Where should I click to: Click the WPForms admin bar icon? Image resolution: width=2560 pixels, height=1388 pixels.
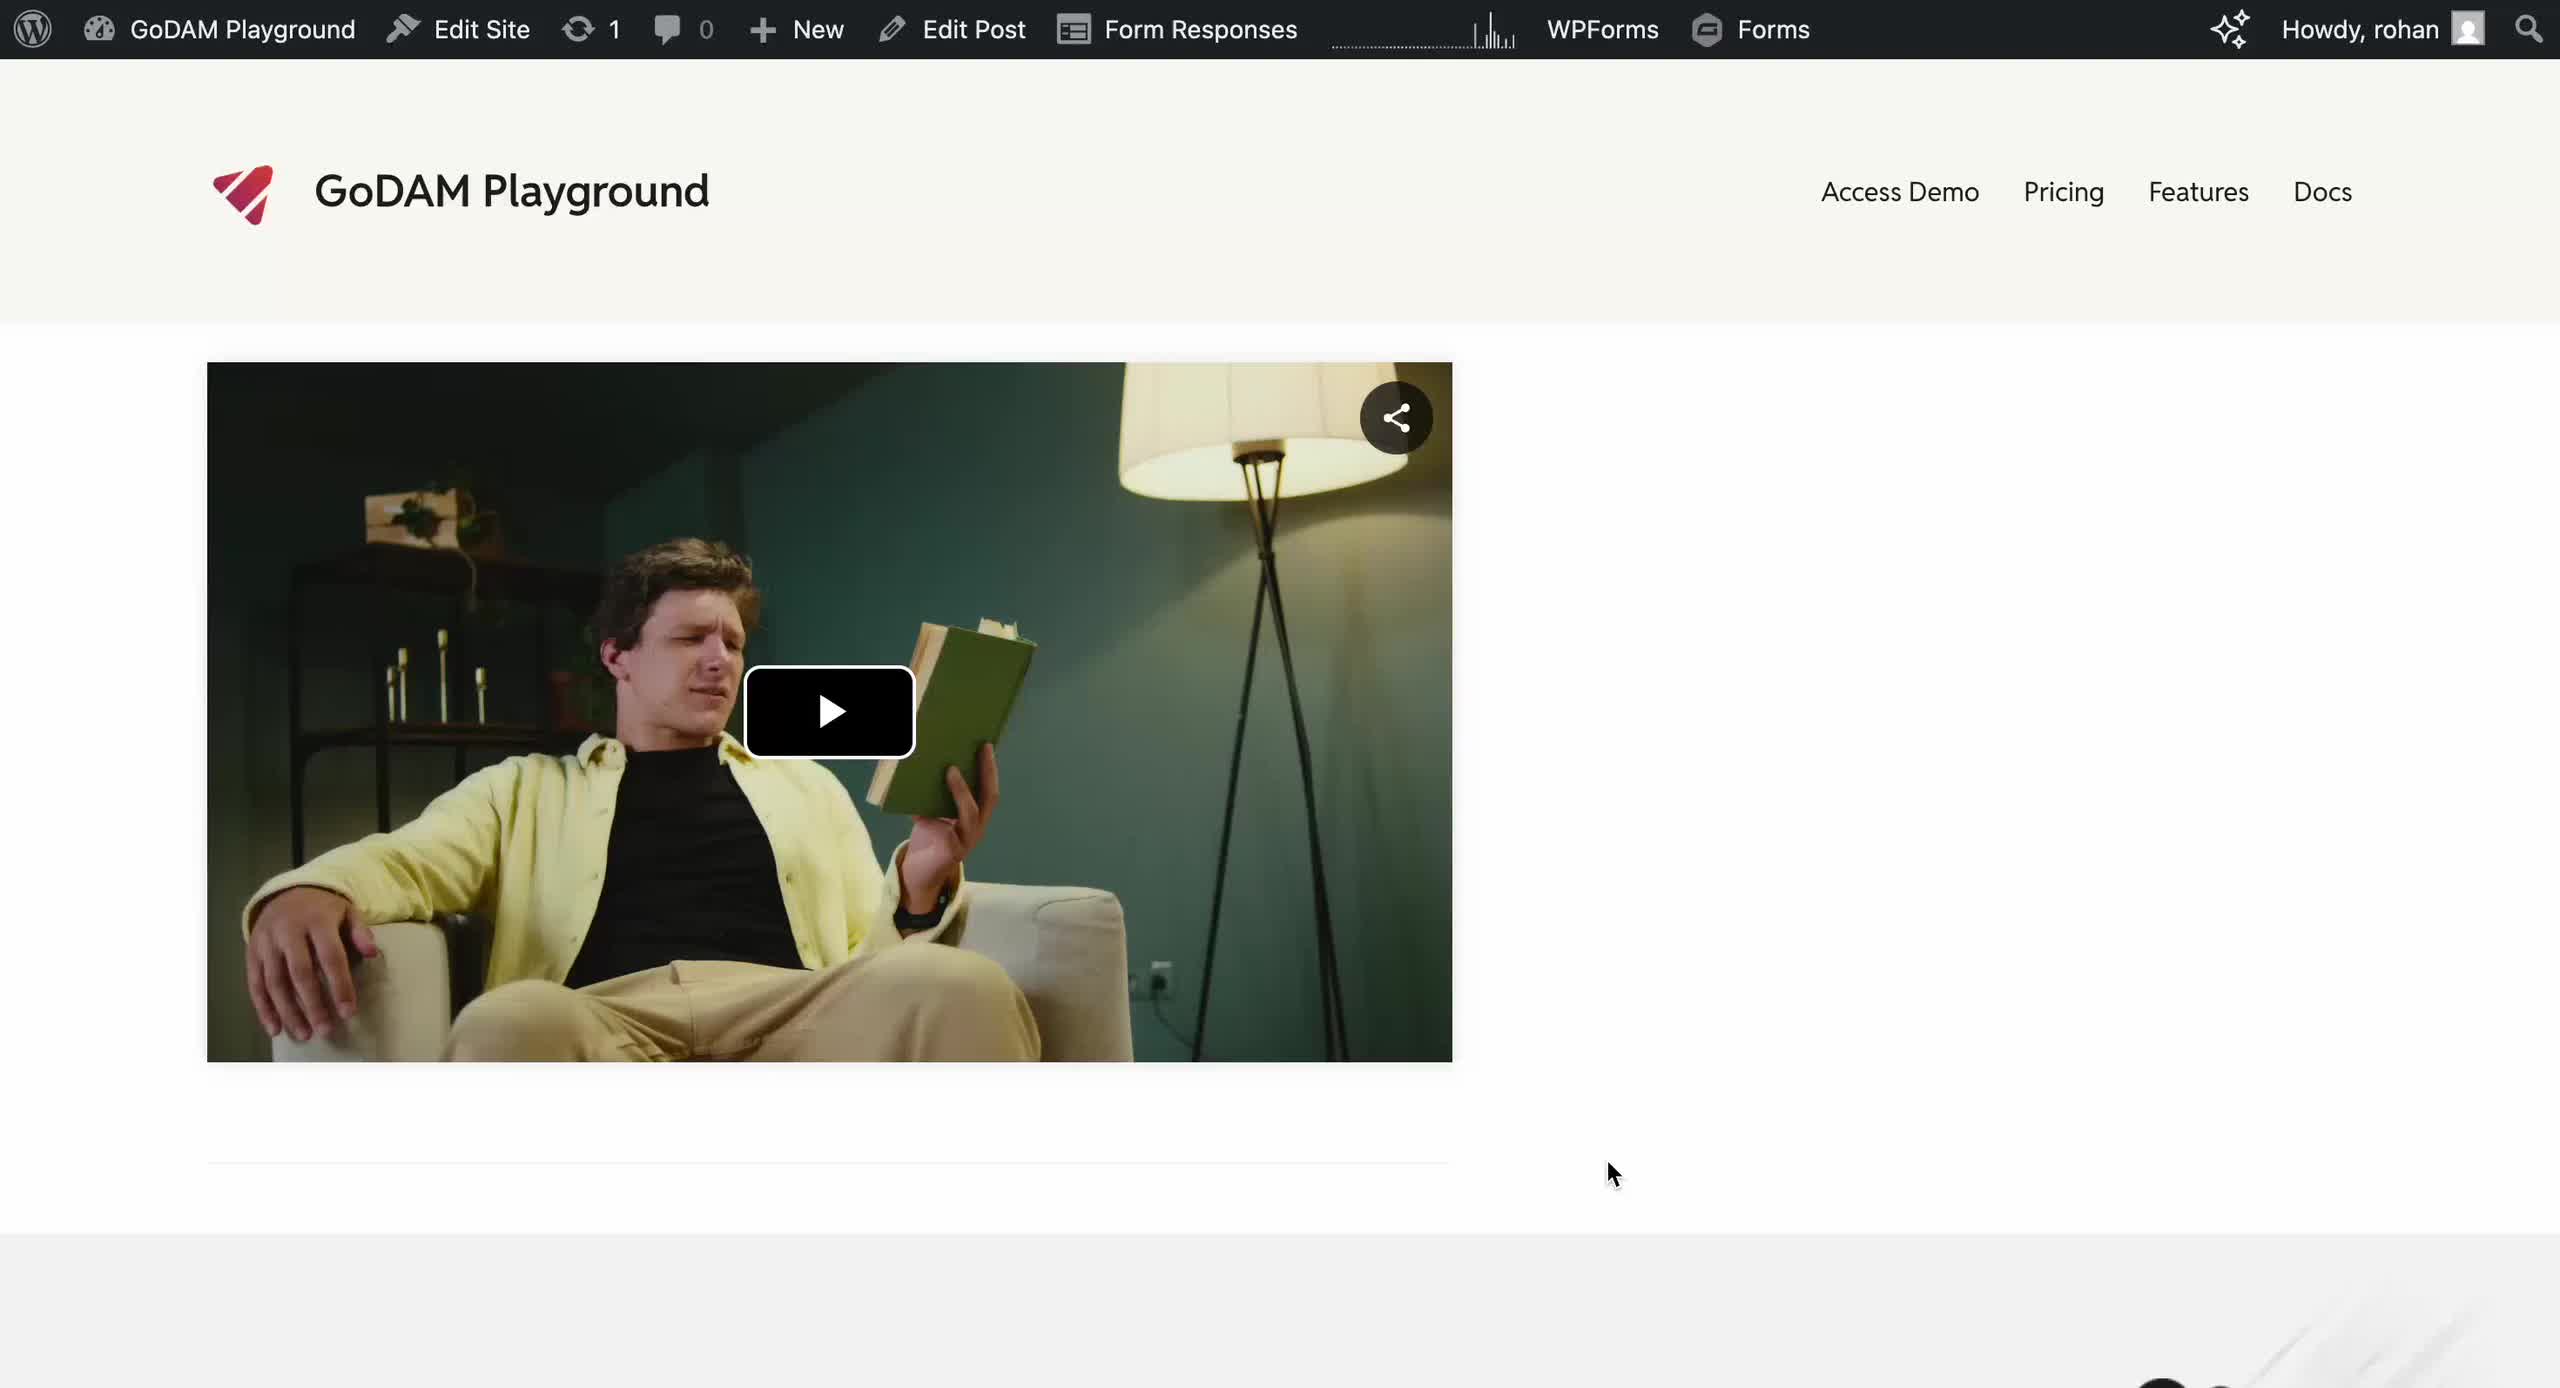click(1600, 29)
